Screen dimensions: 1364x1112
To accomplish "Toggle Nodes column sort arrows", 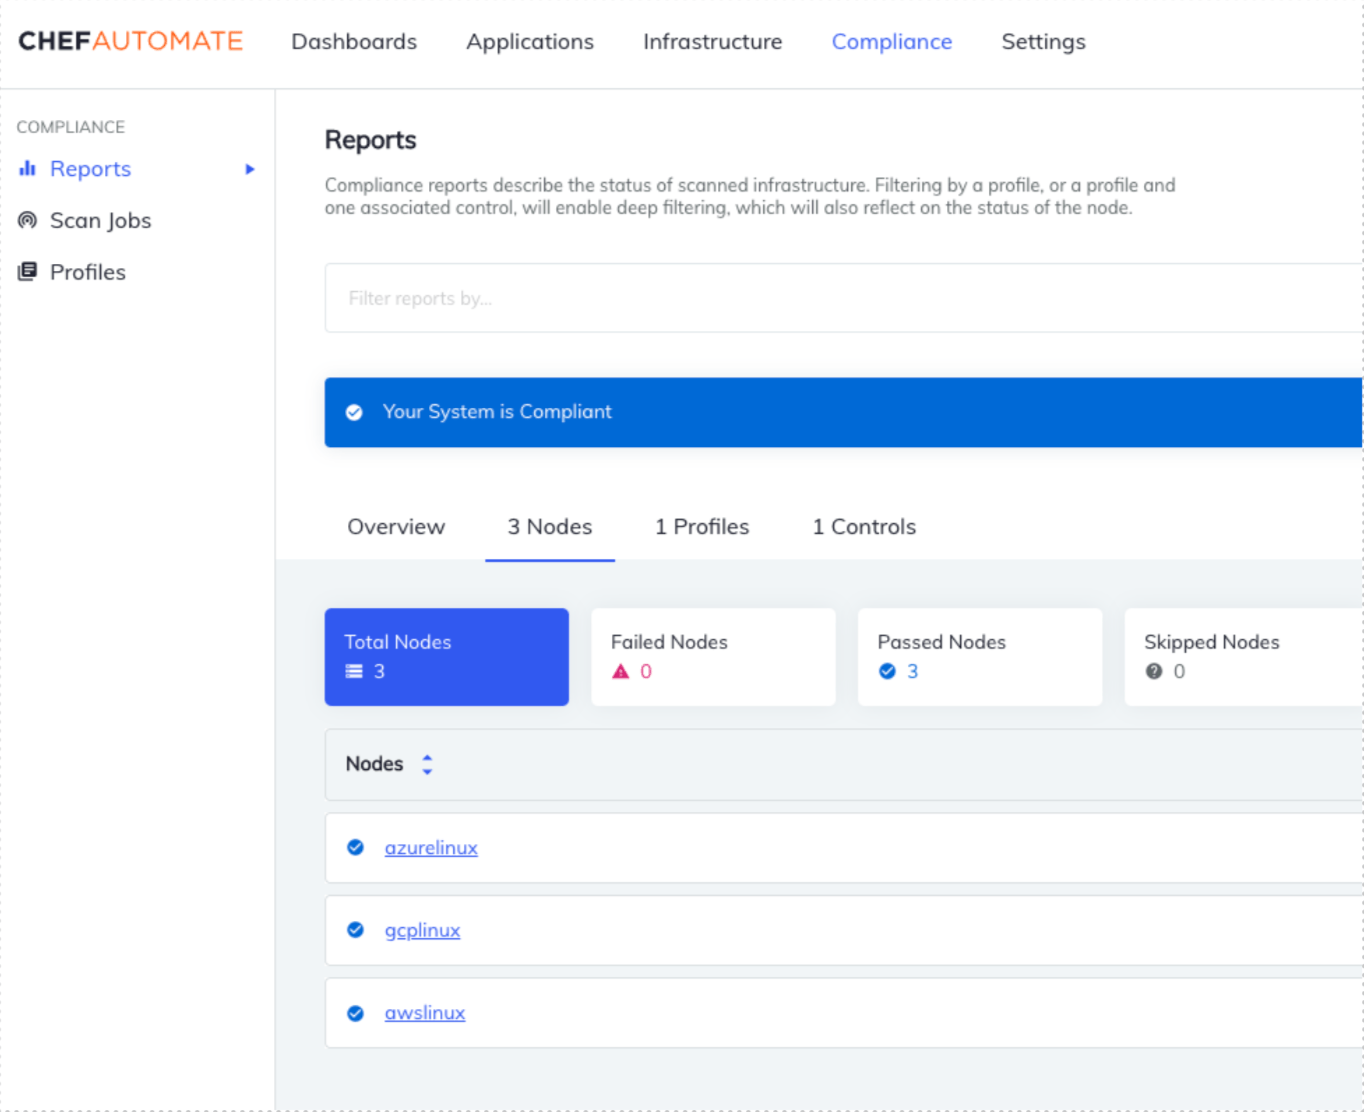I will (427, 764).
